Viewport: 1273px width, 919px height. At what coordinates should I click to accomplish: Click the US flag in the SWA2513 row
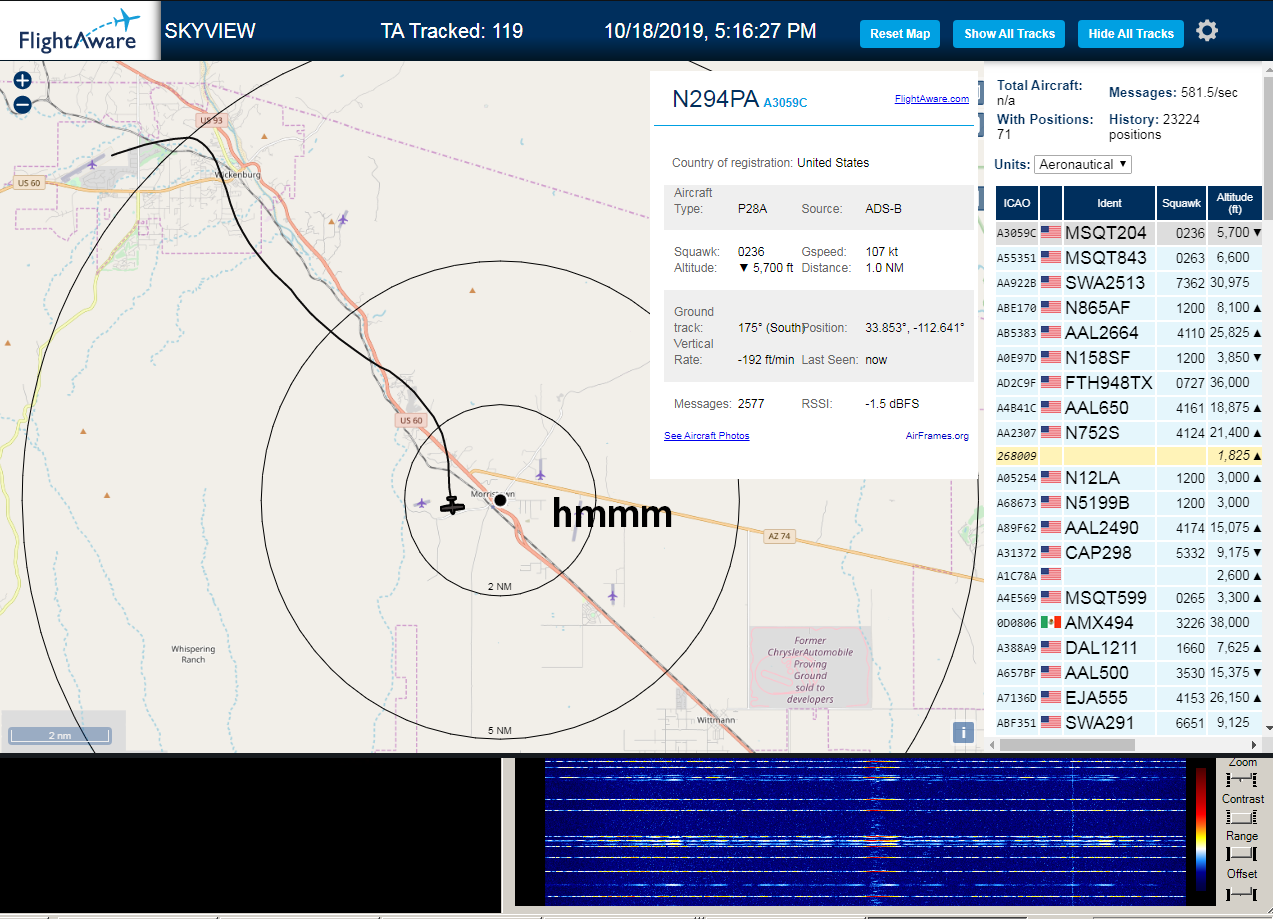[x=1051, y=282]
